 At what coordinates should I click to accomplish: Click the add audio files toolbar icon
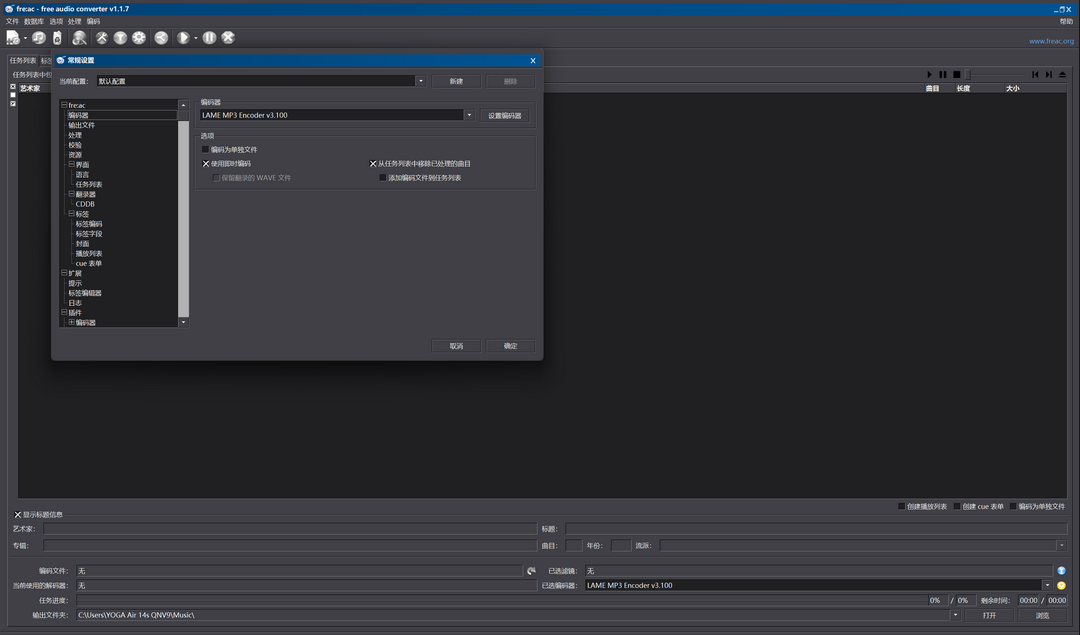pyautogui.click(x=12, y=37)
